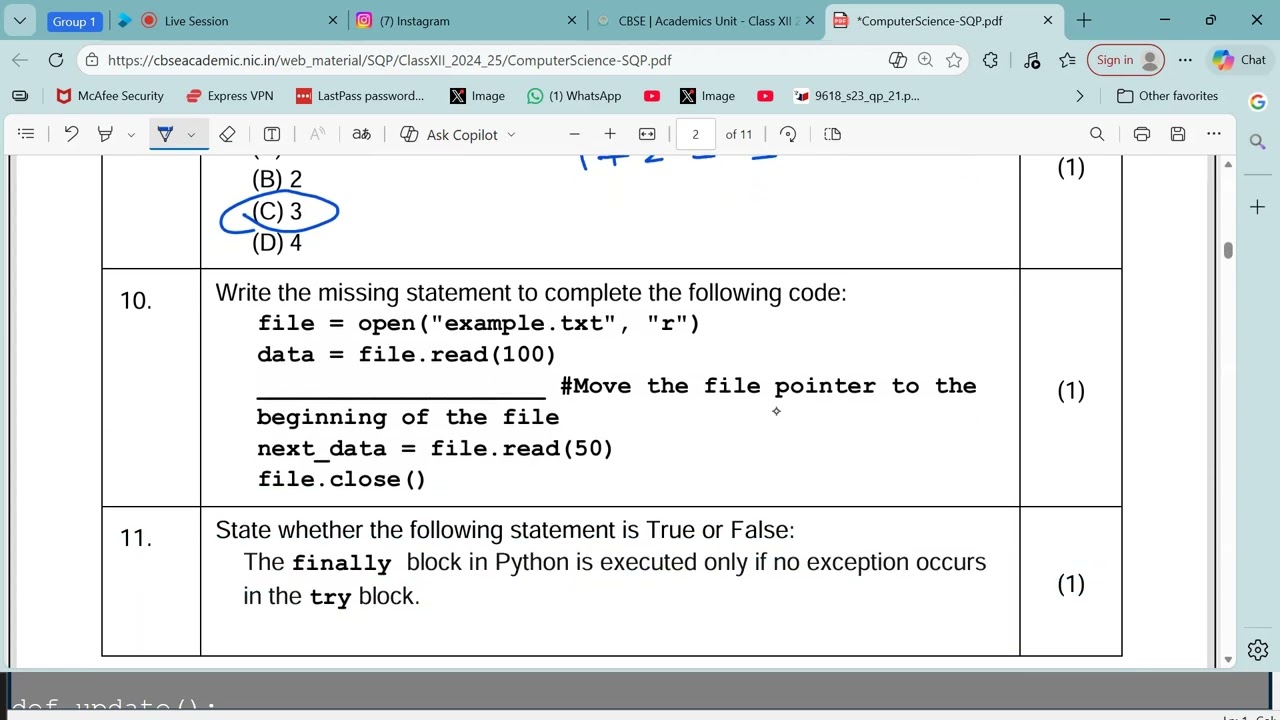Viewport: 1280px width, 720px height.
Task: Click the address bar URL
Action: [389, 60]
